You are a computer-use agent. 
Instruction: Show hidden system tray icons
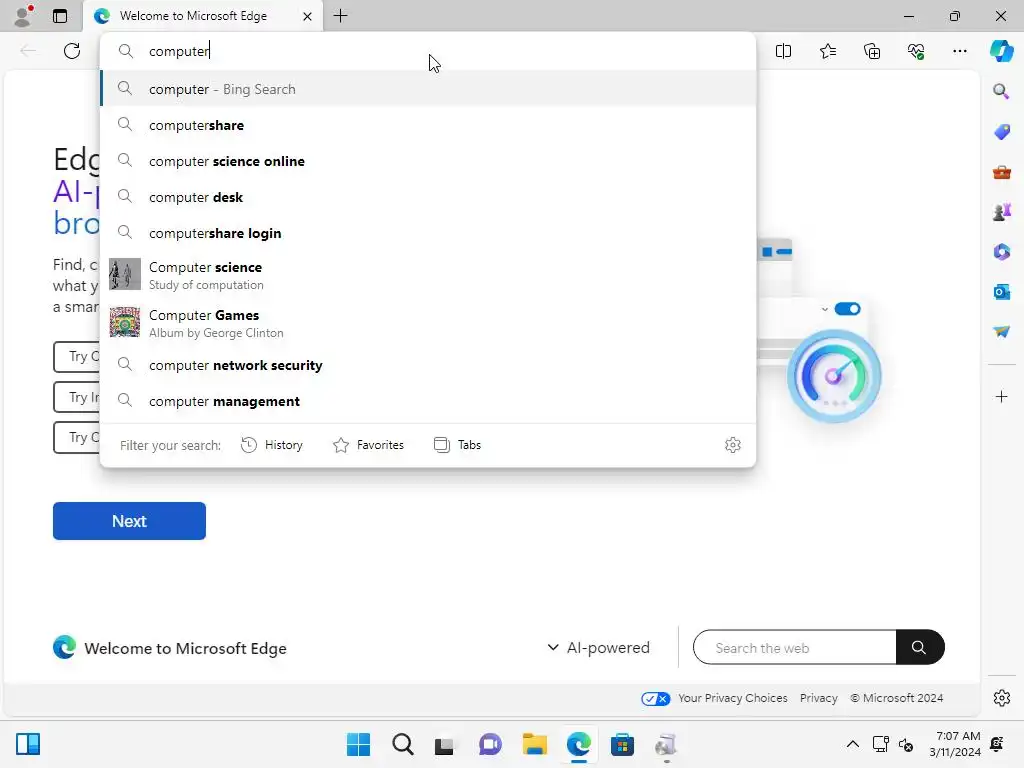852,744
